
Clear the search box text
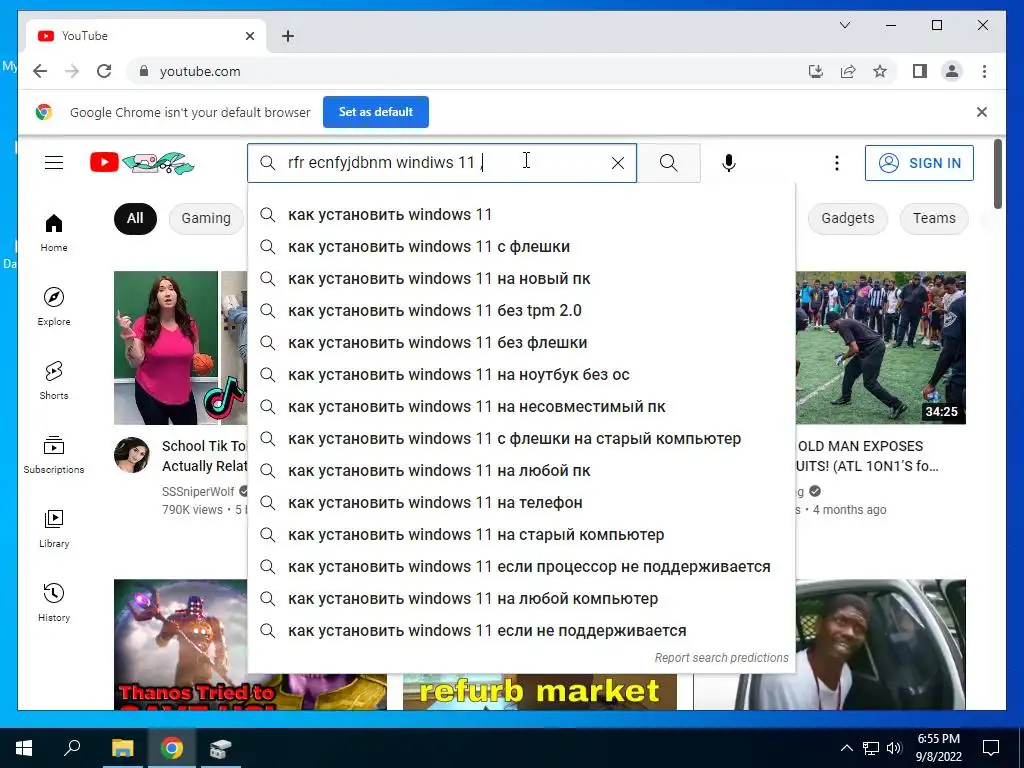pyautogui.click(x=618, y=163)
